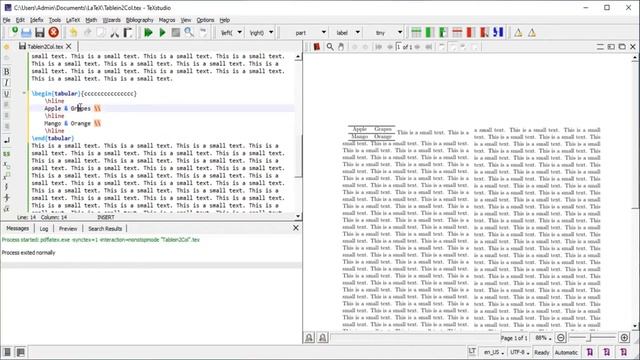Remove table column with the red column icon

[471, 32]
